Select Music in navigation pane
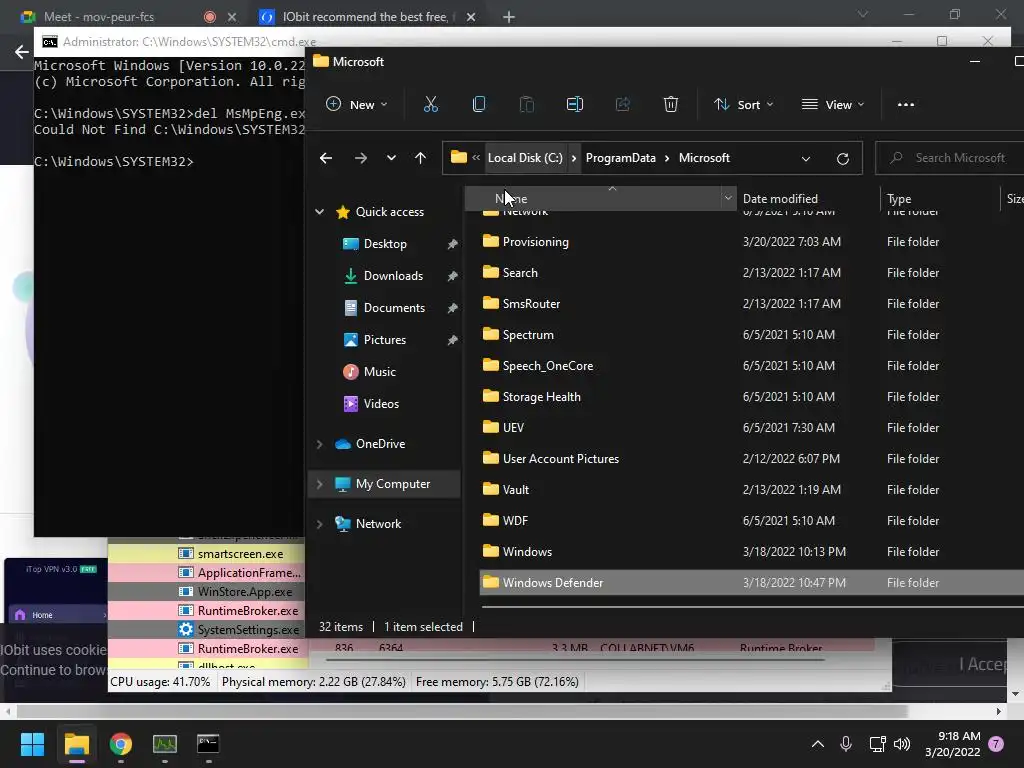This screenshot has width=1024, height=768. point(379,372)
